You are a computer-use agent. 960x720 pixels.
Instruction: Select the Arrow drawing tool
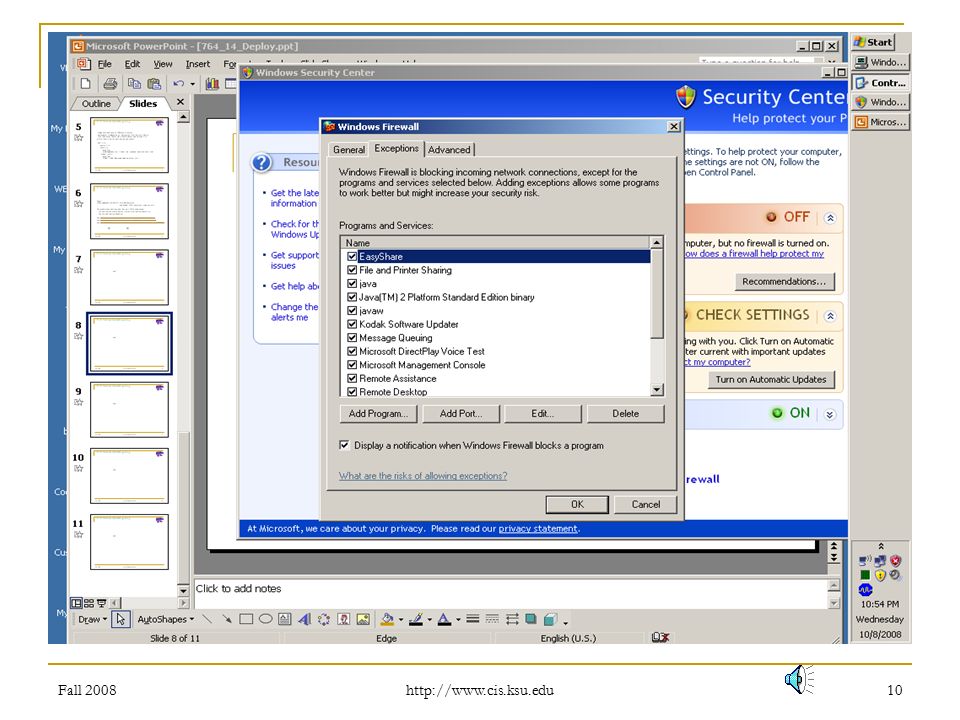tap(227, 619)
